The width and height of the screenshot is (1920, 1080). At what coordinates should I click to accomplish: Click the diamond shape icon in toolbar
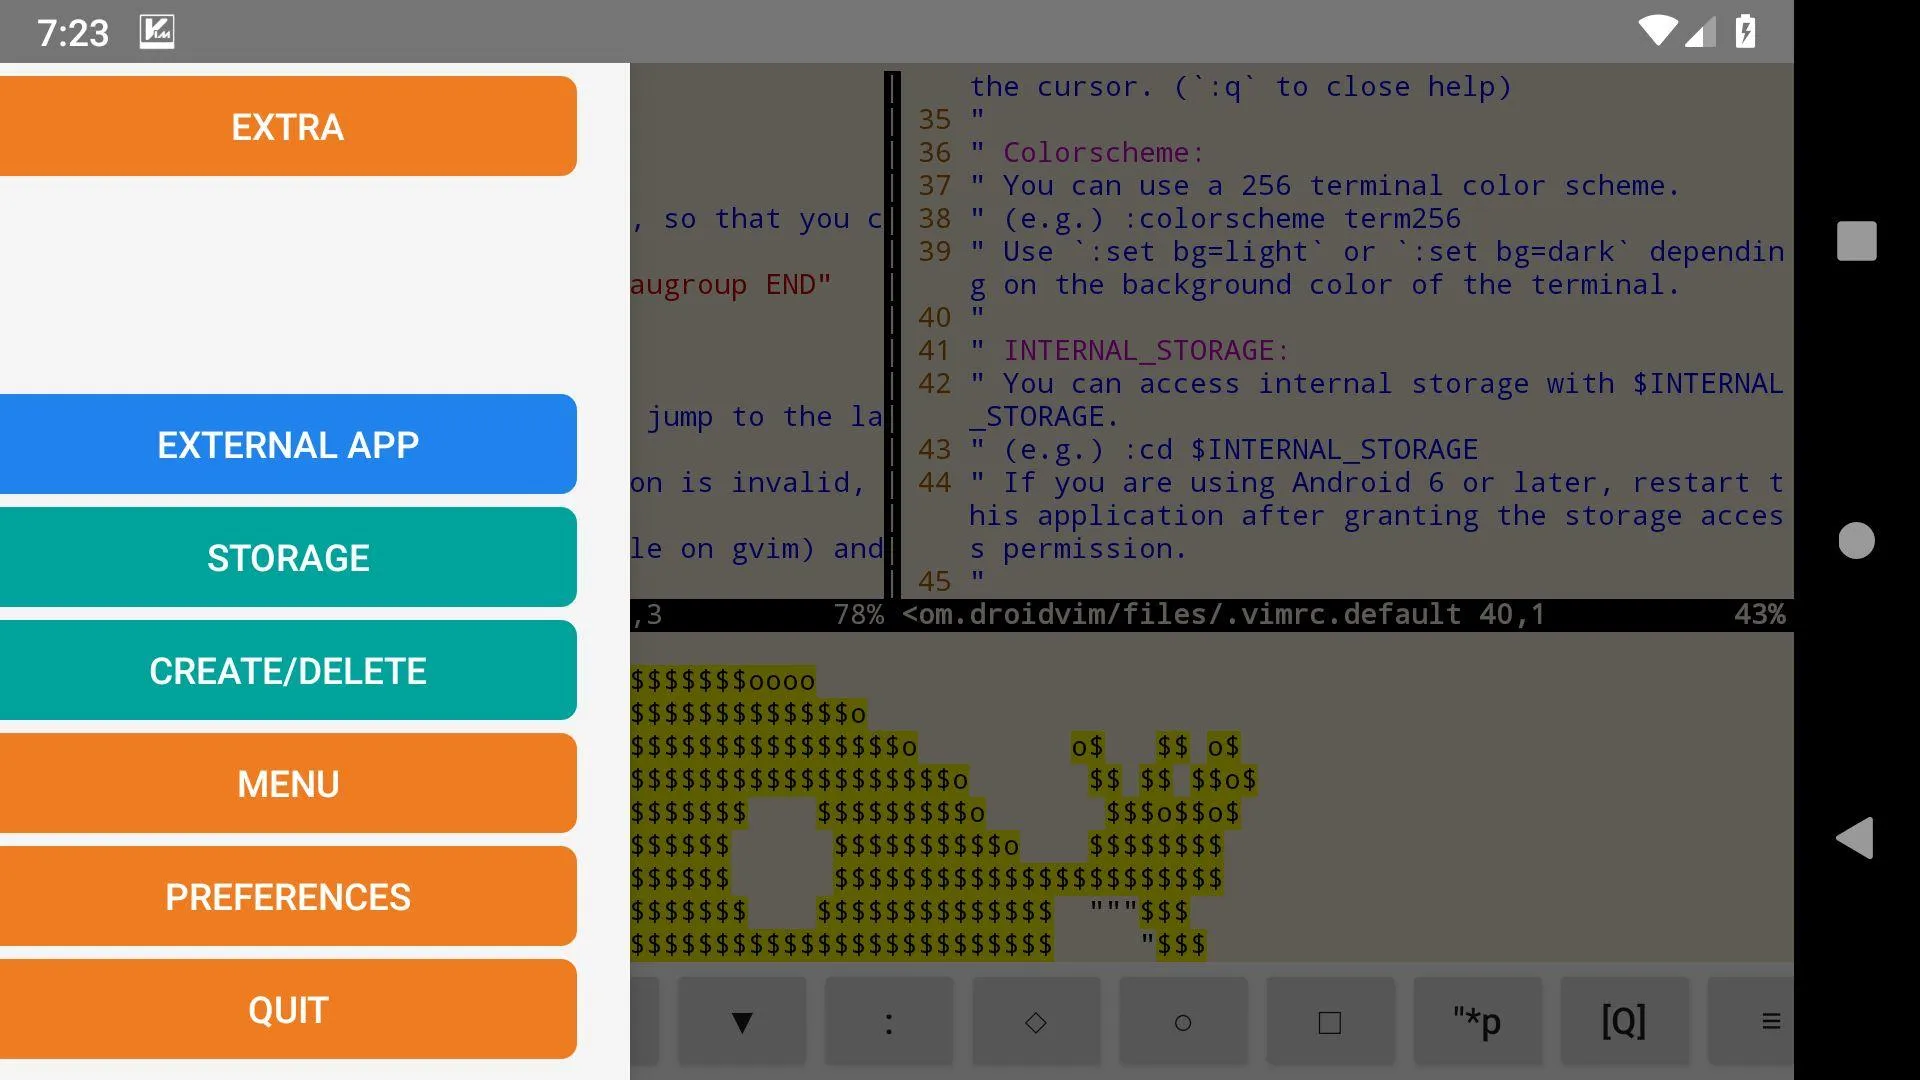[1035, 1022]
